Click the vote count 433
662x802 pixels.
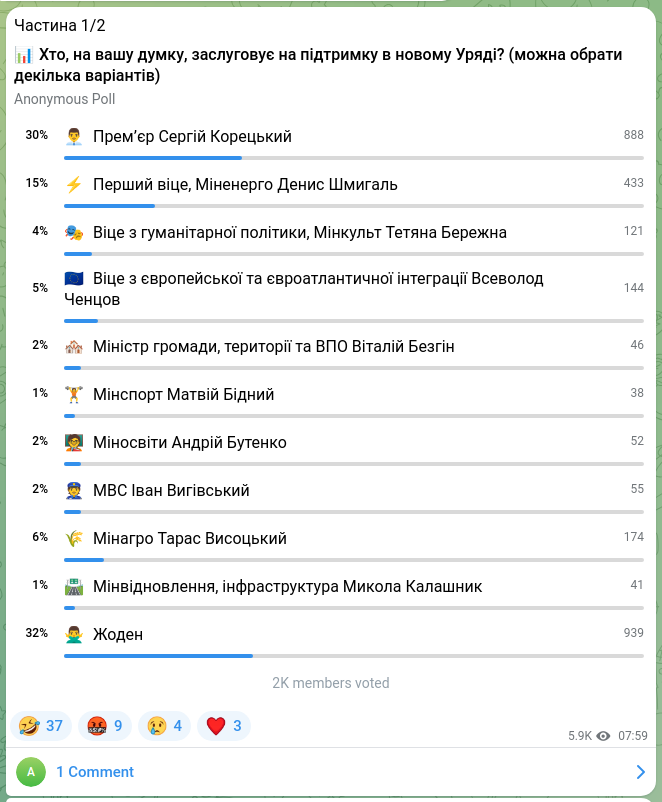633,183
